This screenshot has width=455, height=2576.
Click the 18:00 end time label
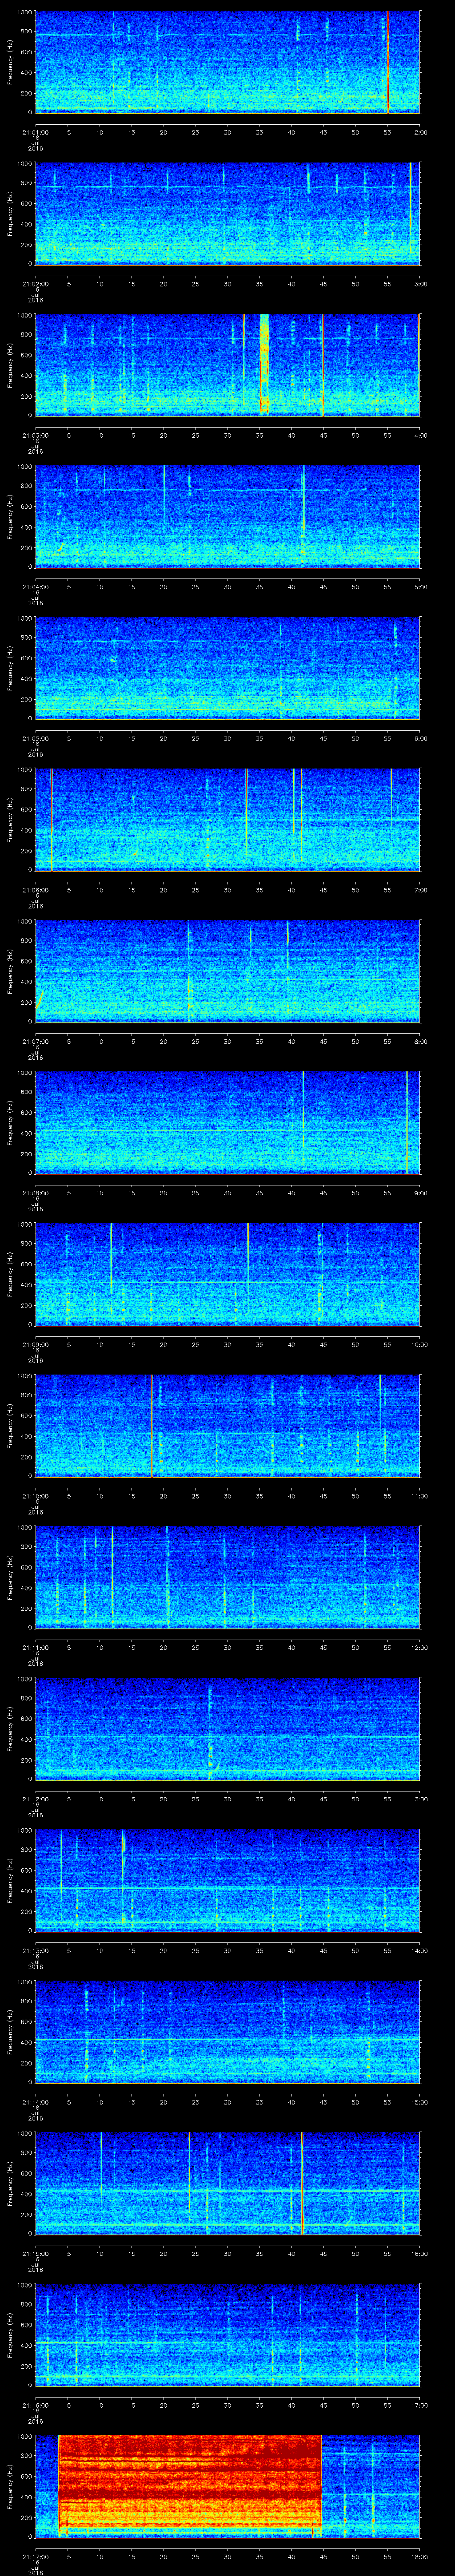click(x=419, y=2556)
